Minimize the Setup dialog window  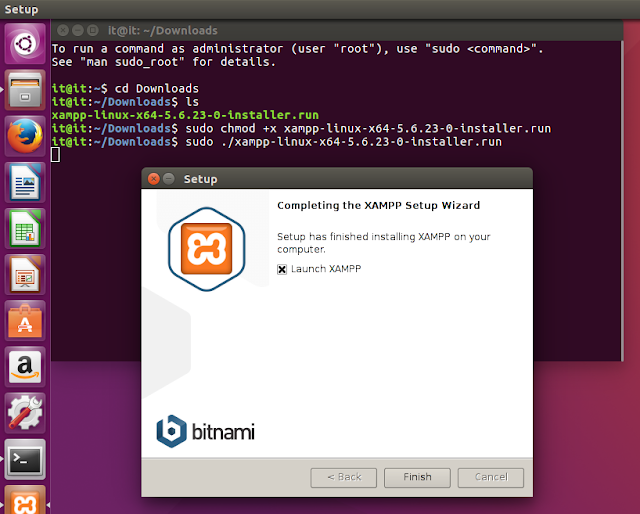click(x=169, y=179)
